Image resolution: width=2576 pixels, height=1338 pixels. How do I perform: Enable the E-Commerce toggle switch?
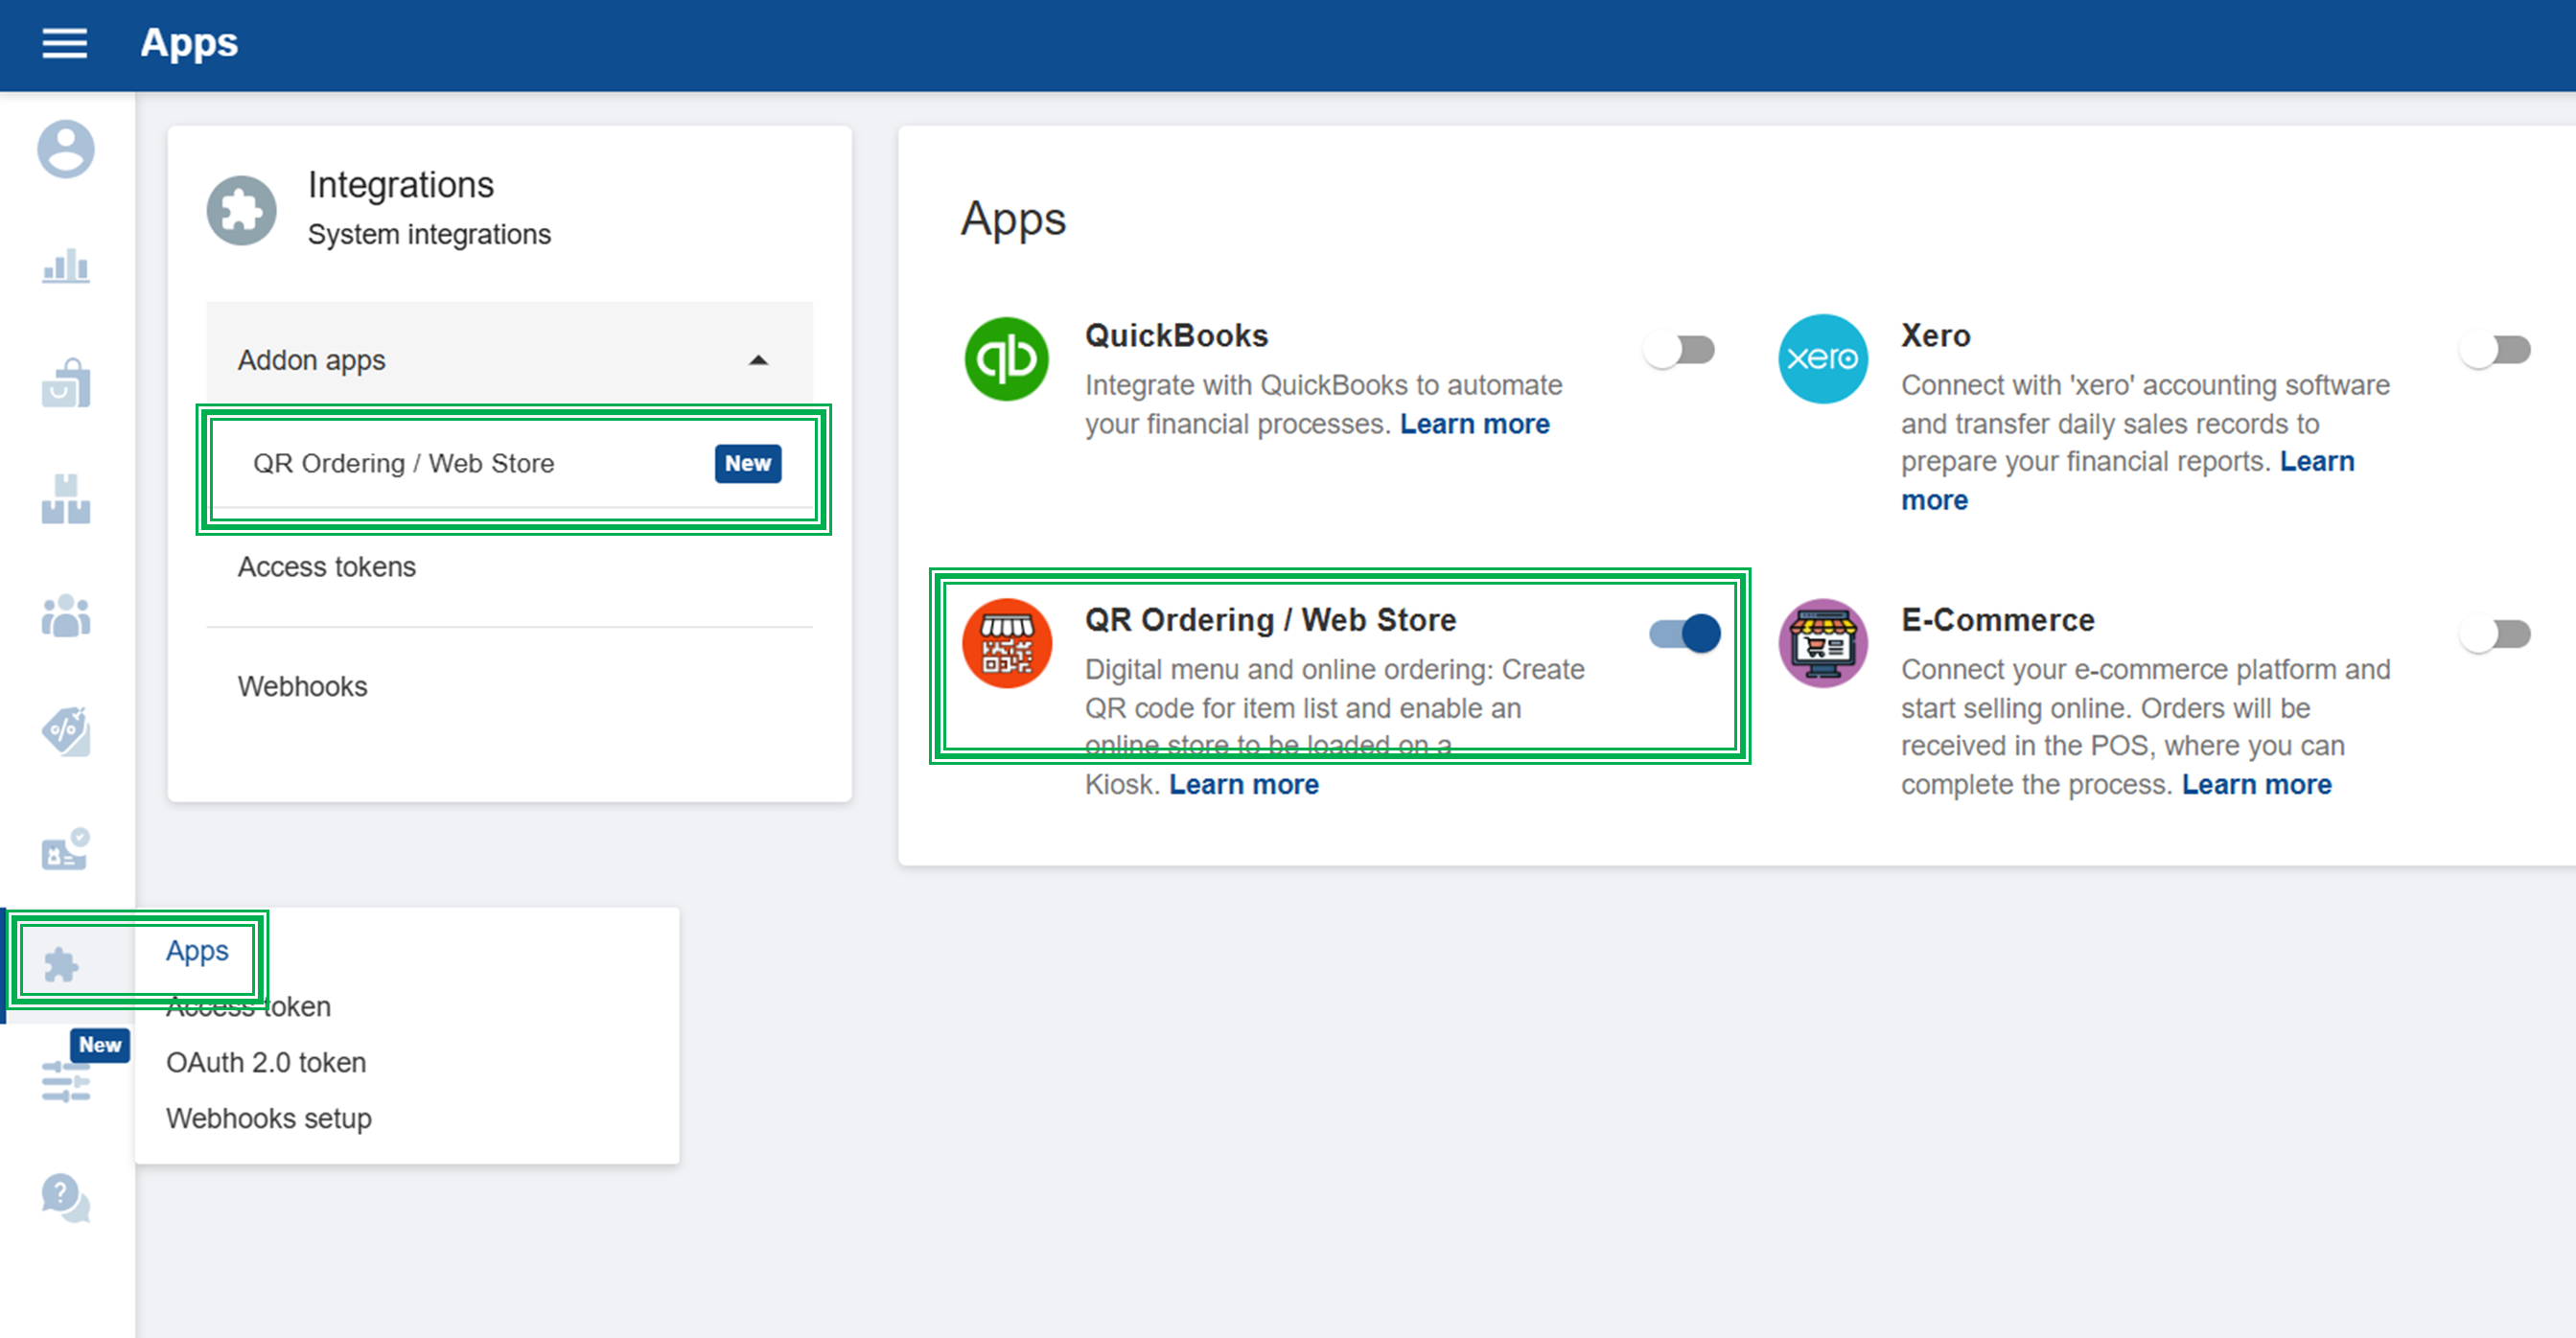(x=2495, y=634)
